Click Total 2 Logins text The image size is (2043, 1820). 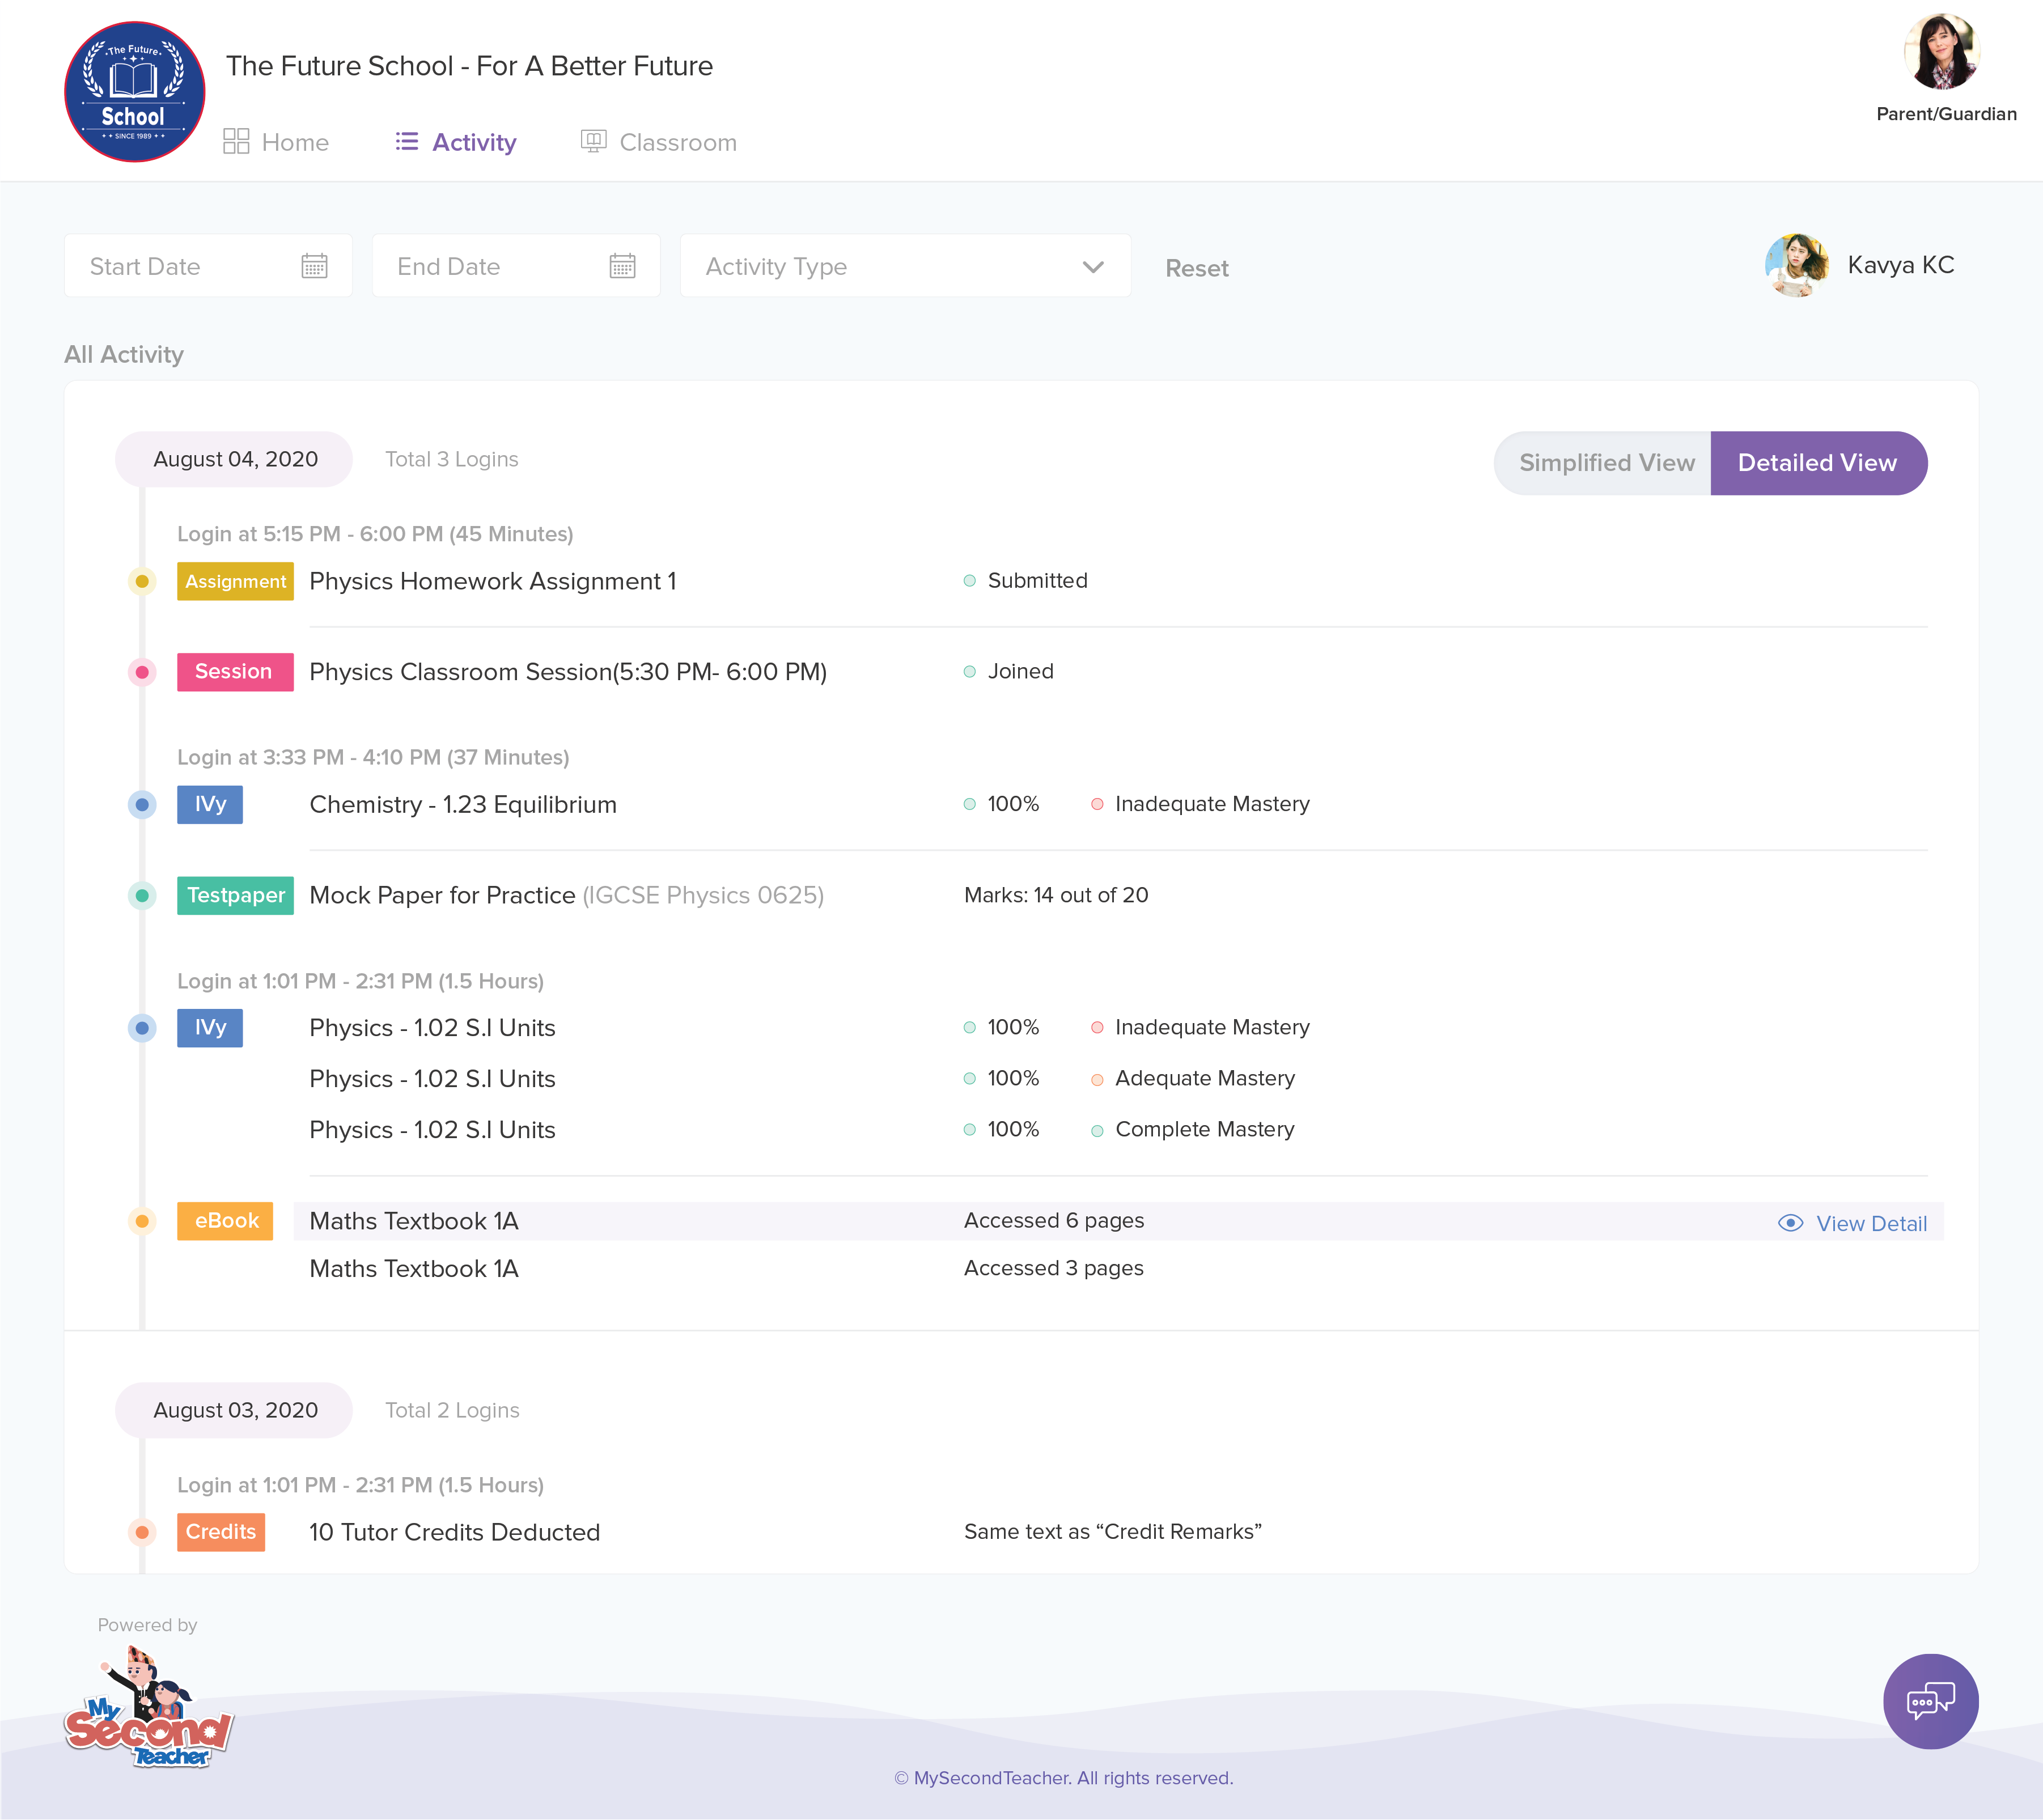point(452,1410)
